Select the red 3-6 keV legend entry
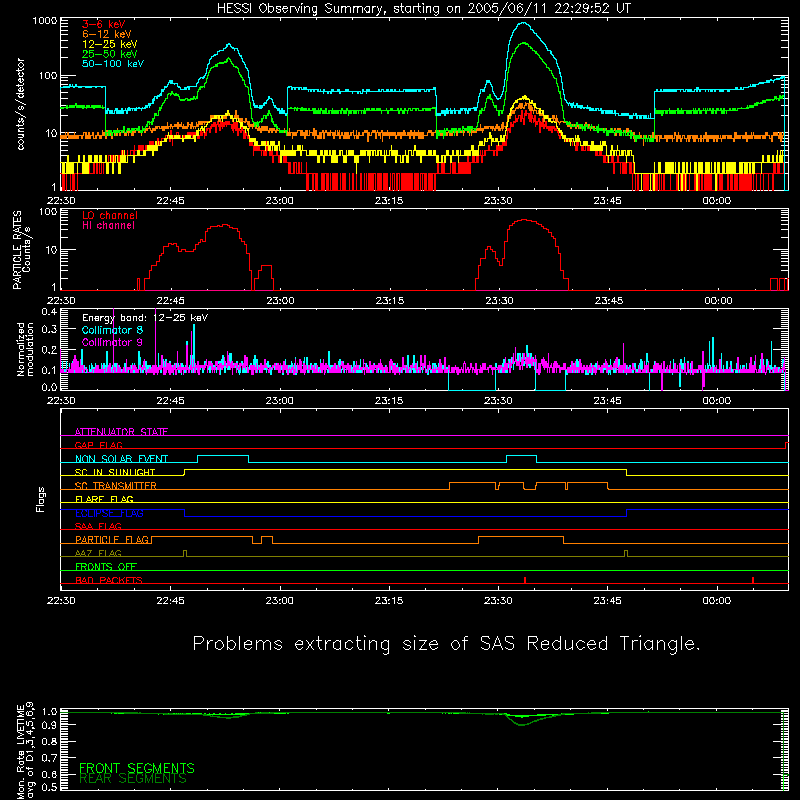Screen dimensions: 800x800 pos(104,24)
